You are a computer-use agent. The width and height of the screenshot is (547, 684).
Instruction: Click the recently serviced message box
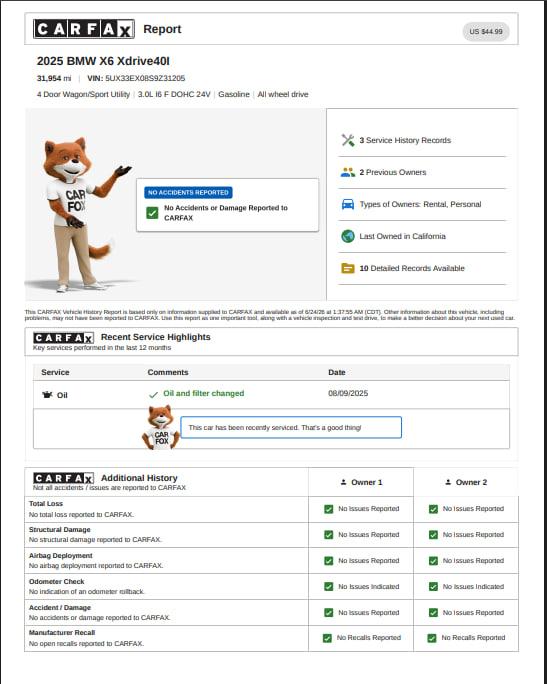[291, 428]
